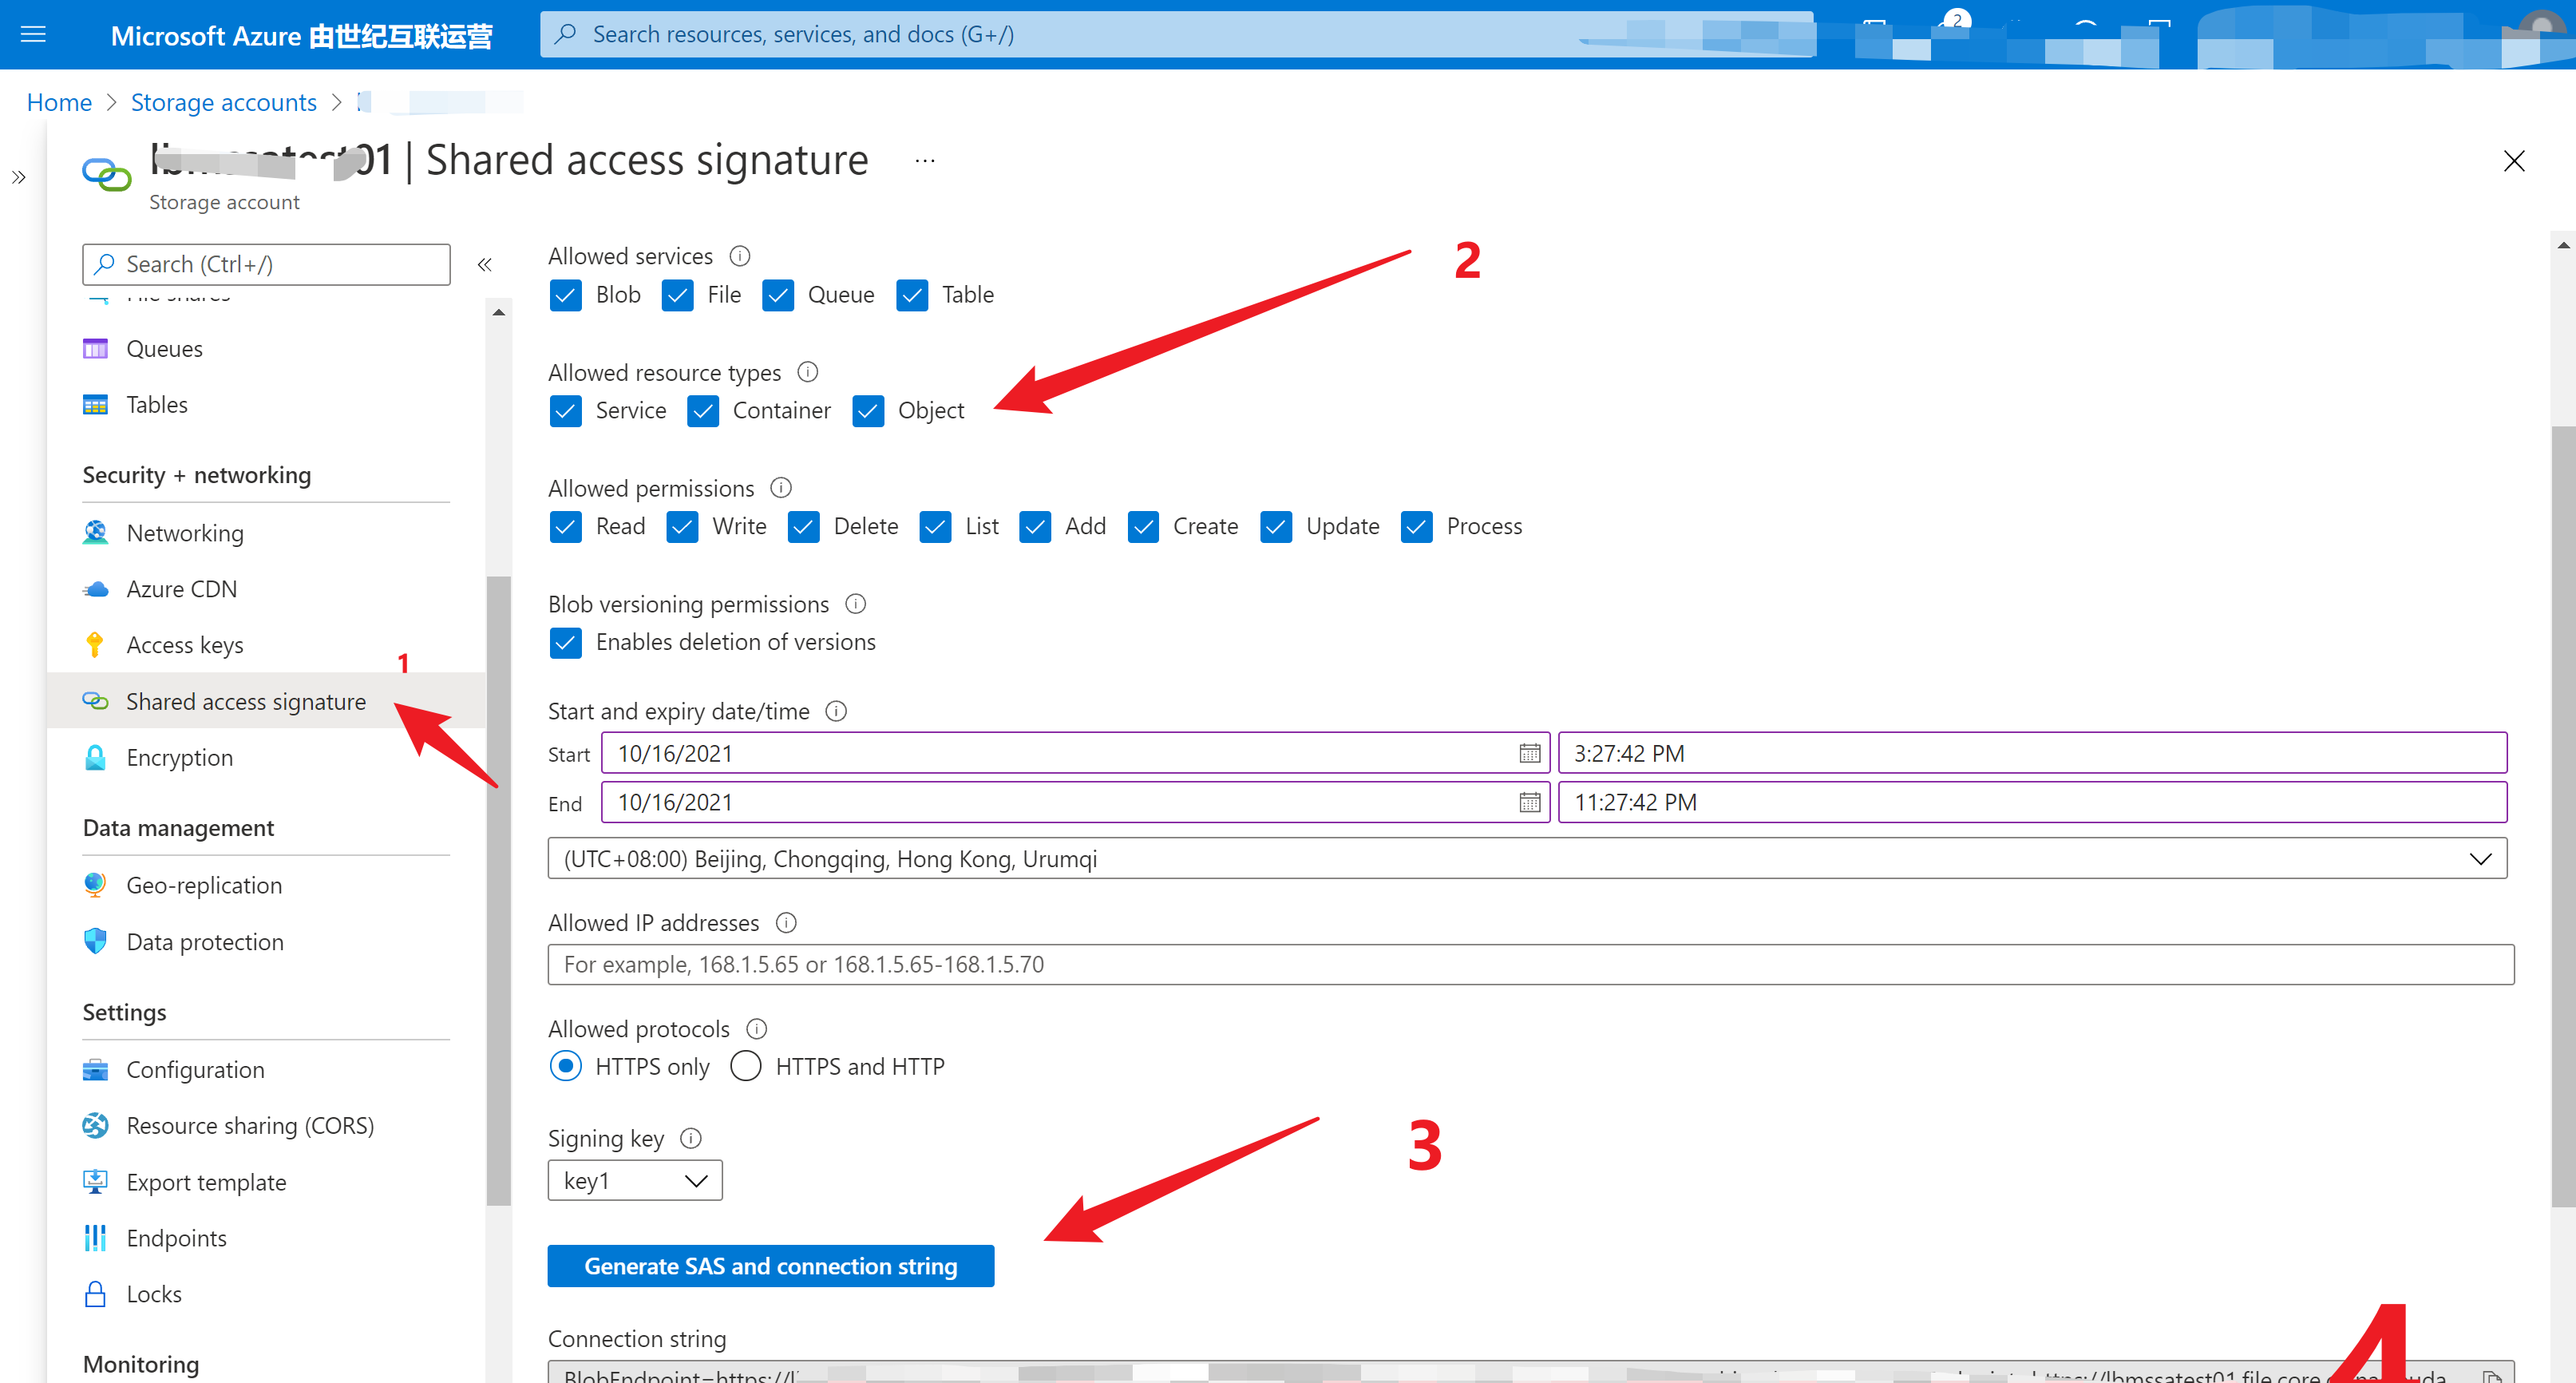Toggle the Object resource type checkbox
This screenshot has width=2576, height=1383.
tap(867, 411)
